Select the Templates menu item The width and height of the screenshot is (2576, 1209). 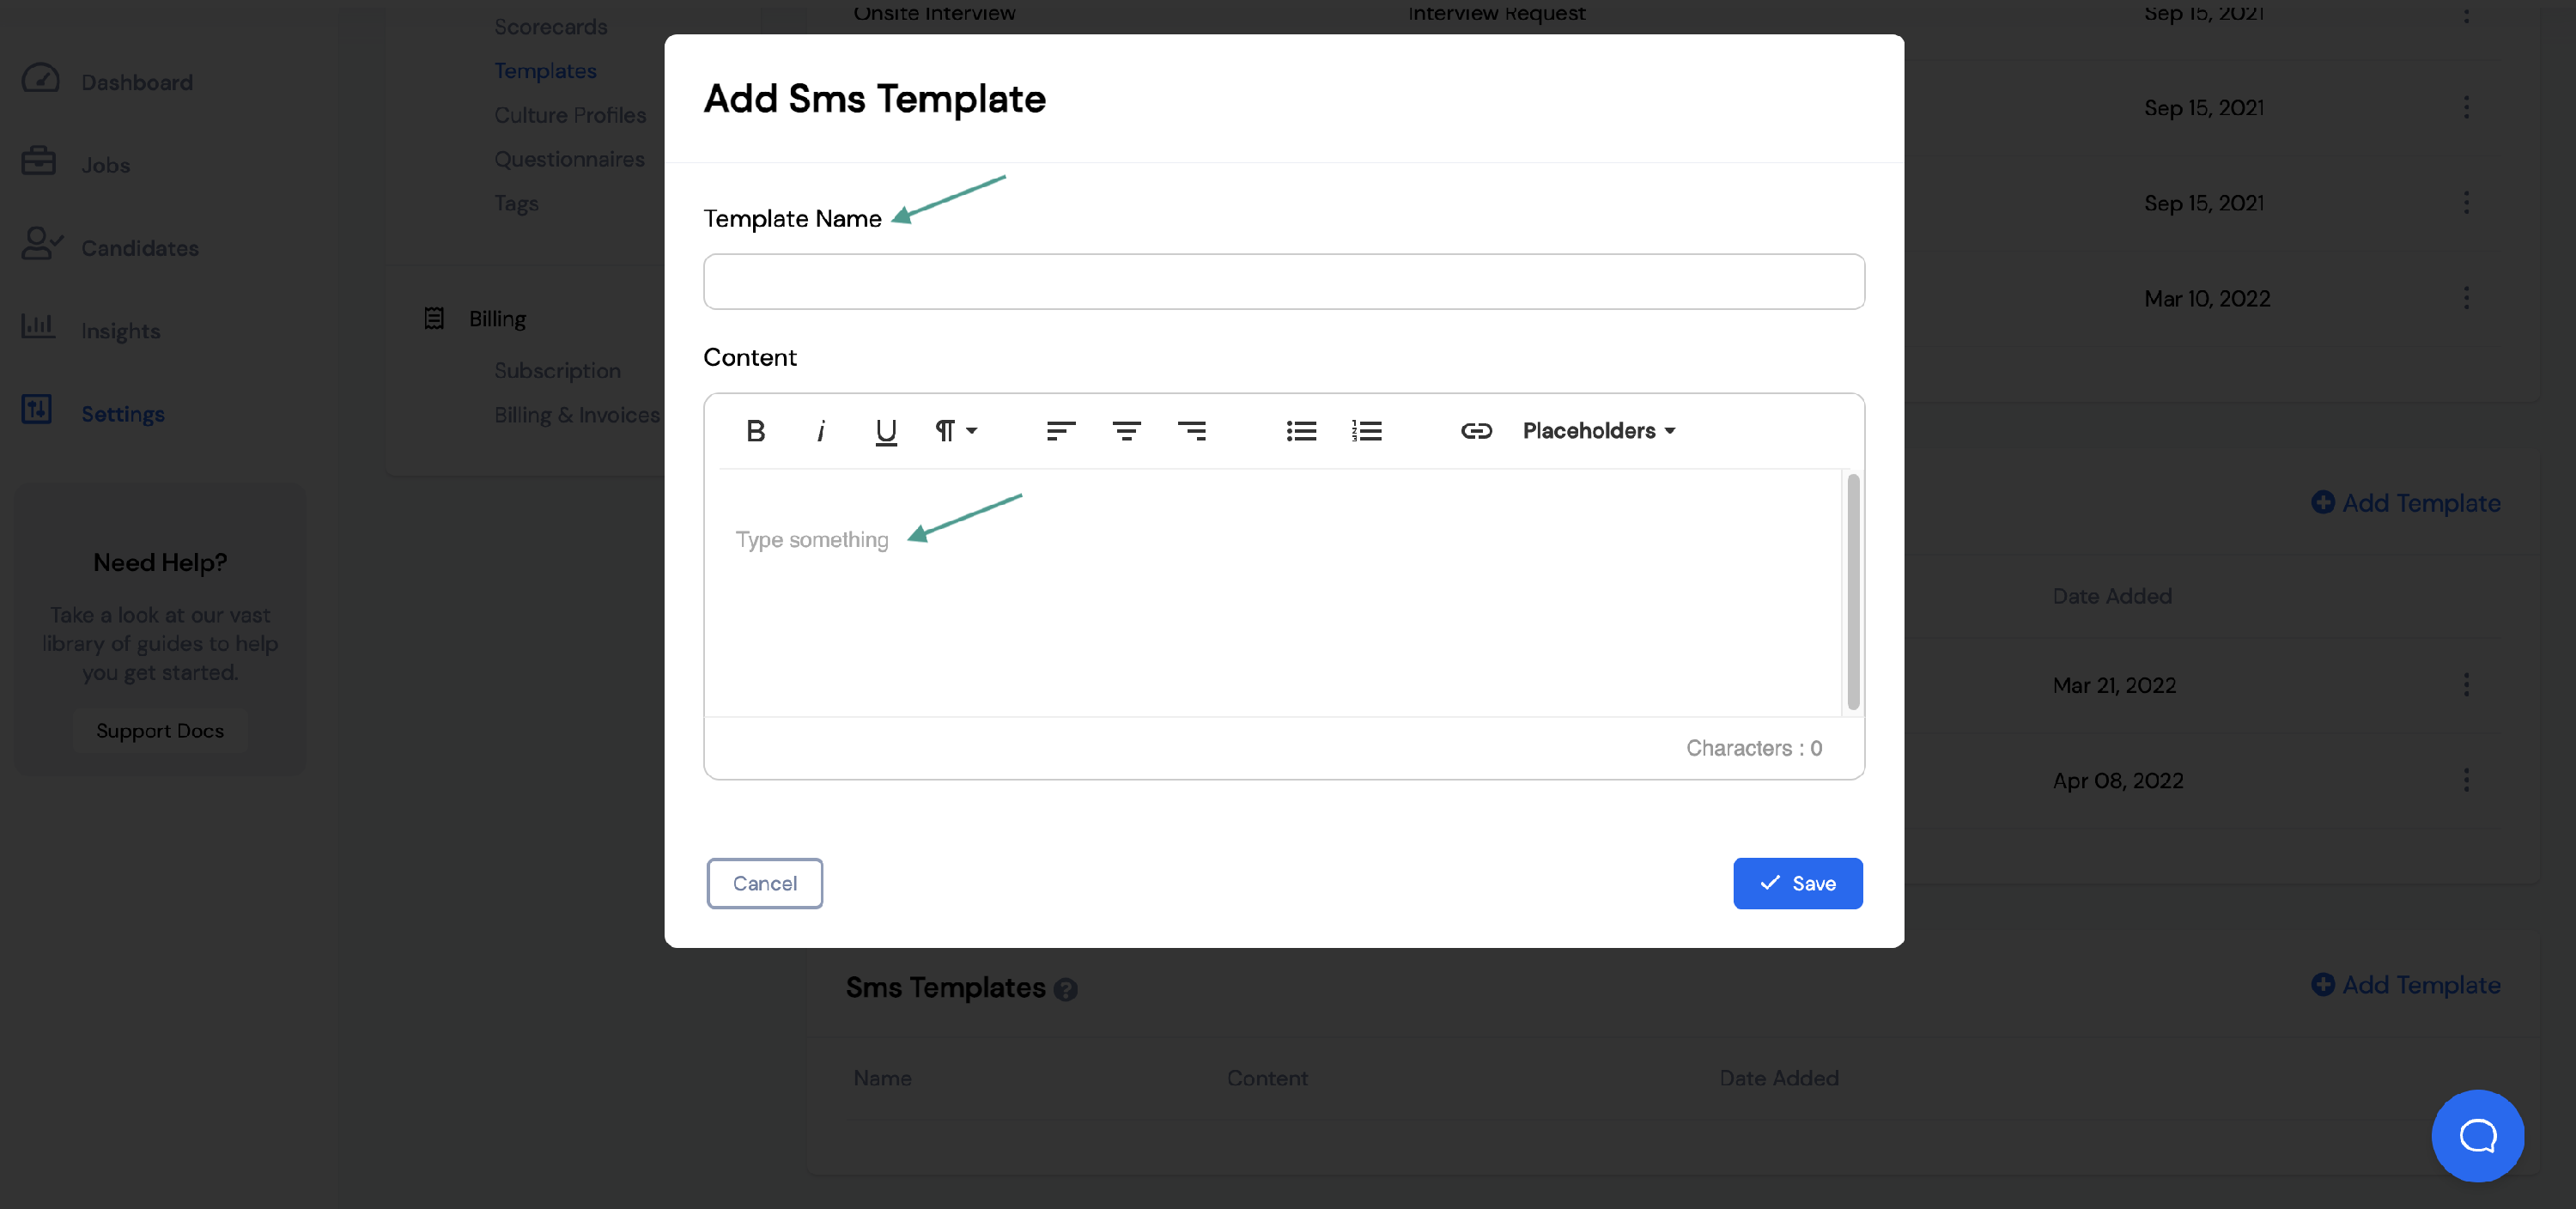(545, 69)
